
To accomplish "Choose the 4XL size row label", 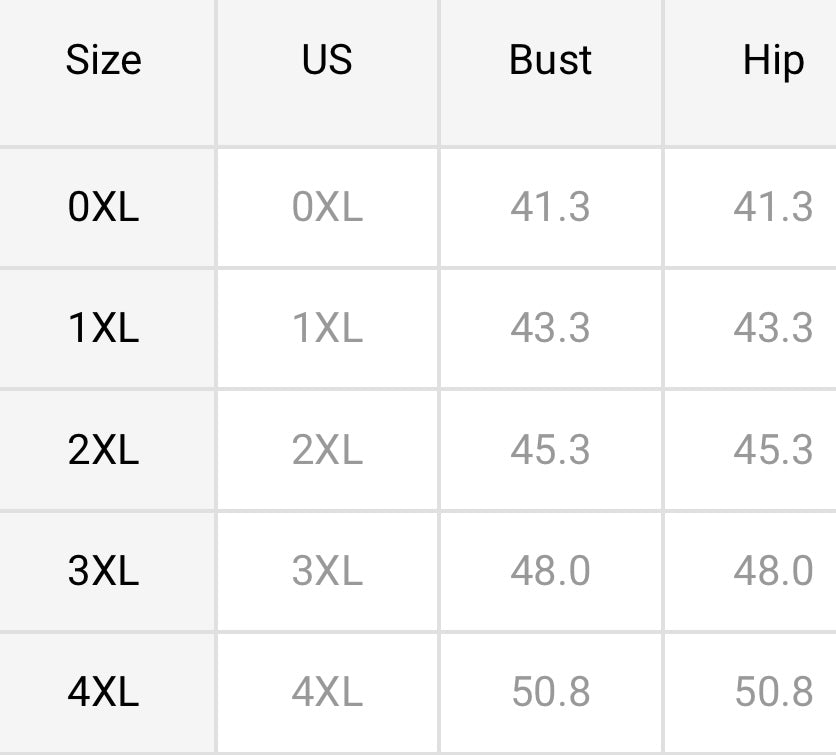I will tap(104, 693).
